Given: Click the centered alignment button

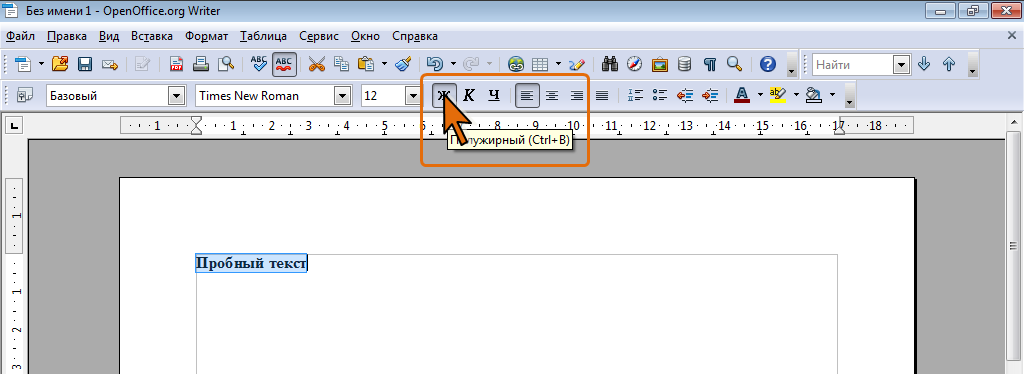Looking at the screenshot, I should (x=552, y=96).
